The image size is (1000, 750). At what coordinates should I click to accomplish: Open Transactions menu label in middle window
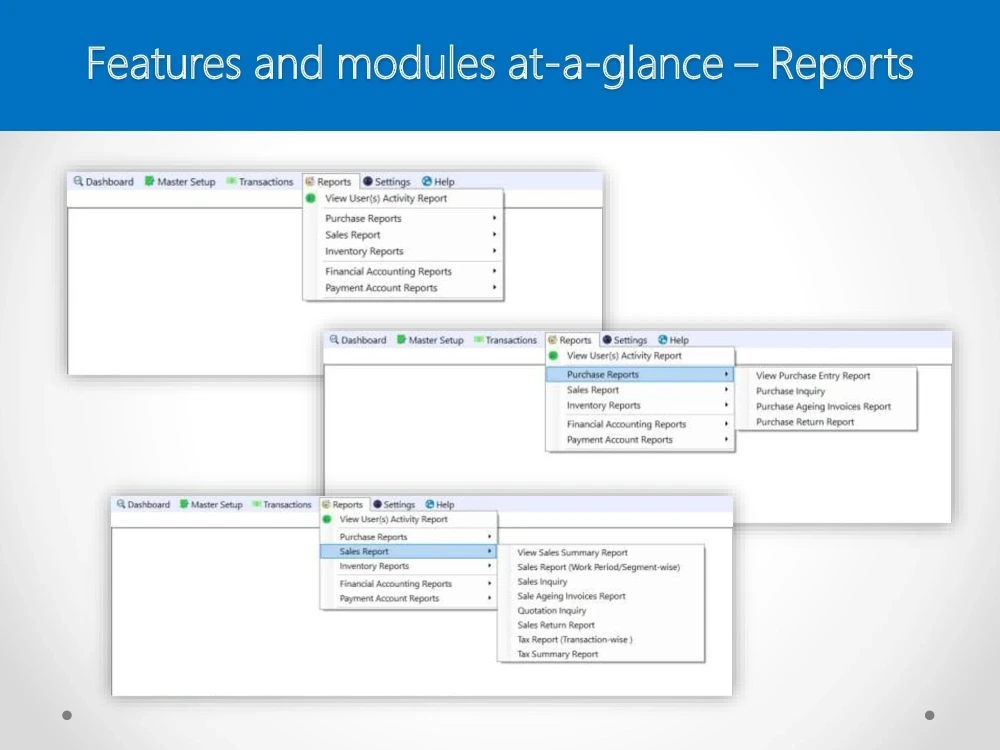click(511, 340)
